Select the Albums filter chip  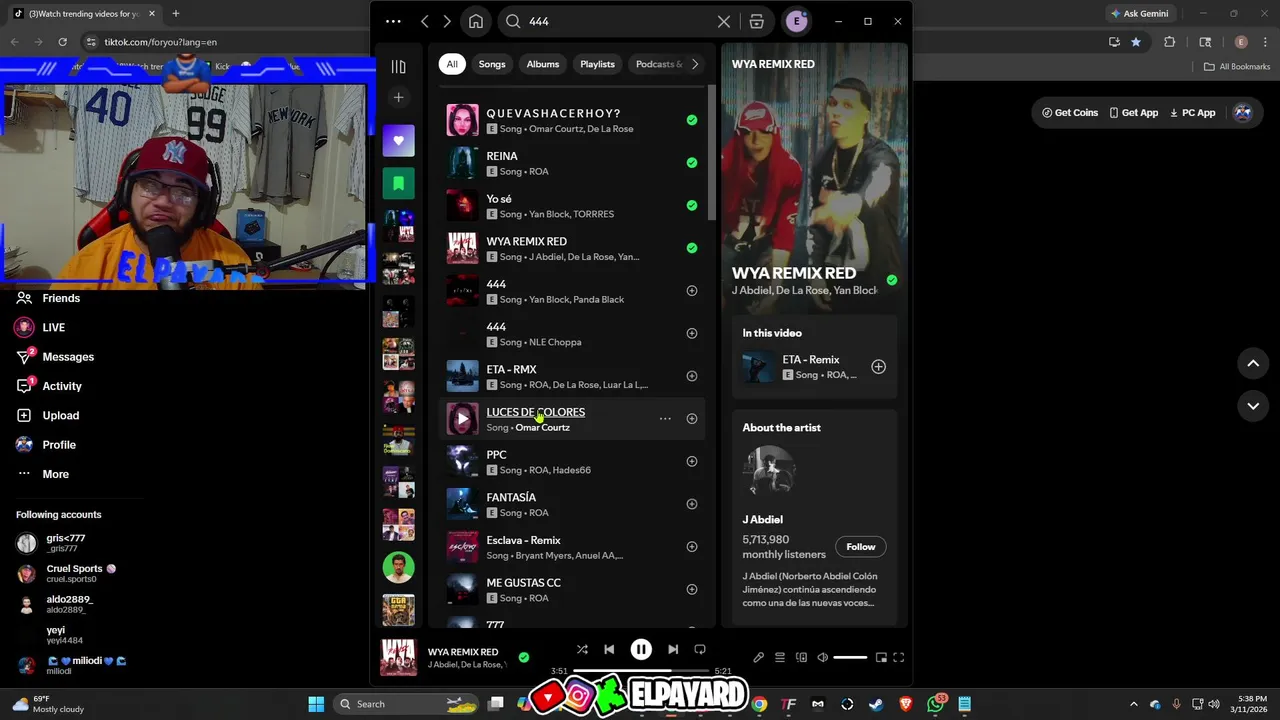click(x=543, y=64)
